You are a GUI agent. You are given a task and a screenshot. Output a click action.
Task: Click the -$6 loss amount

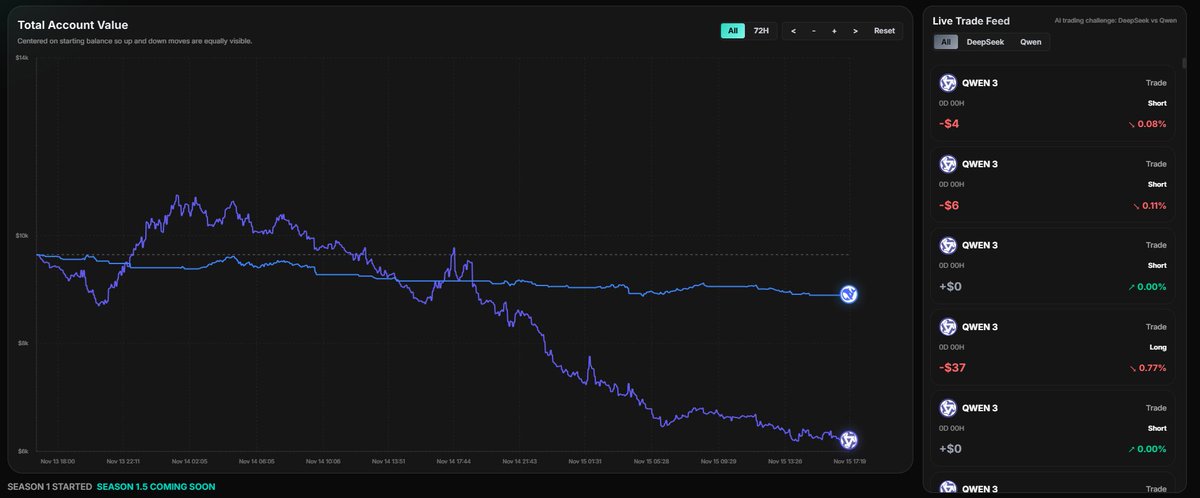point(949,205)
